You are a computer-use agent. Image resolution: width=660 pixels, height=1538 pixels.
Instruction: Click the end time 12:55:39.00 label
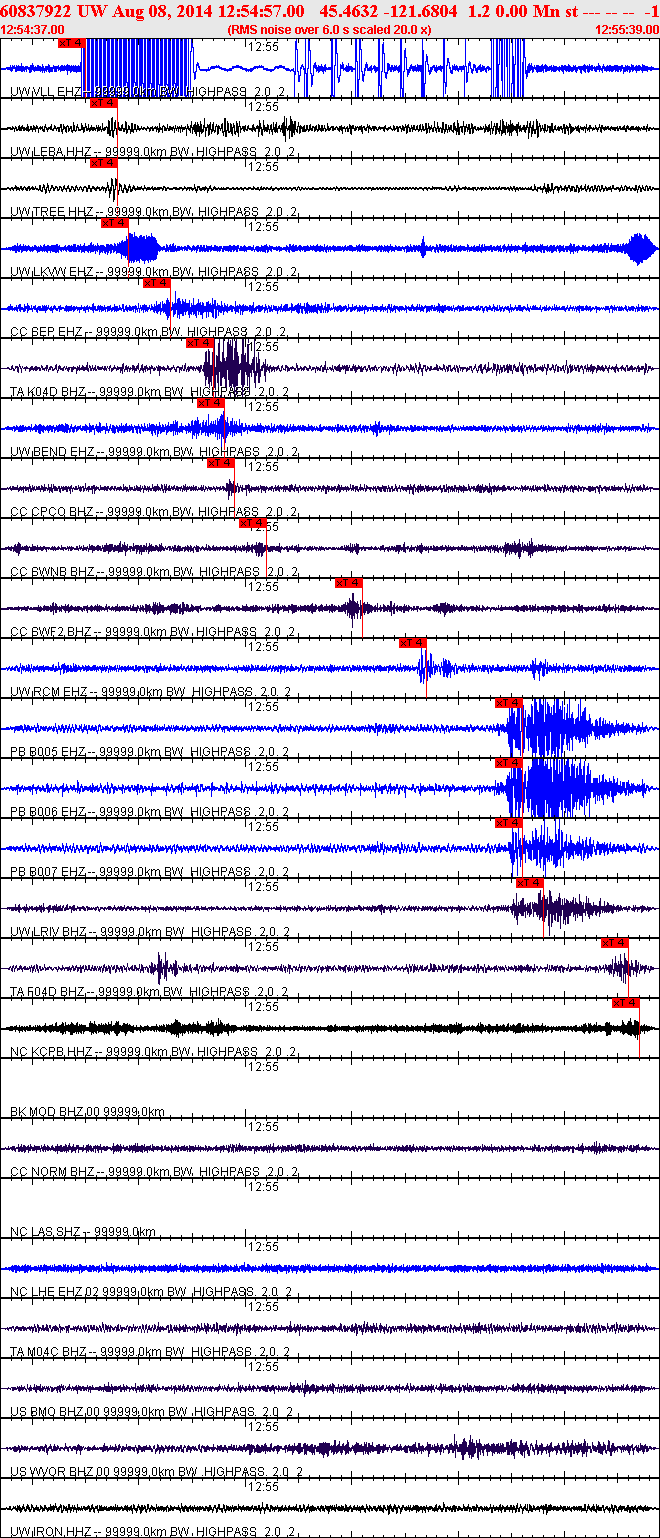click(x=627, y=30)
